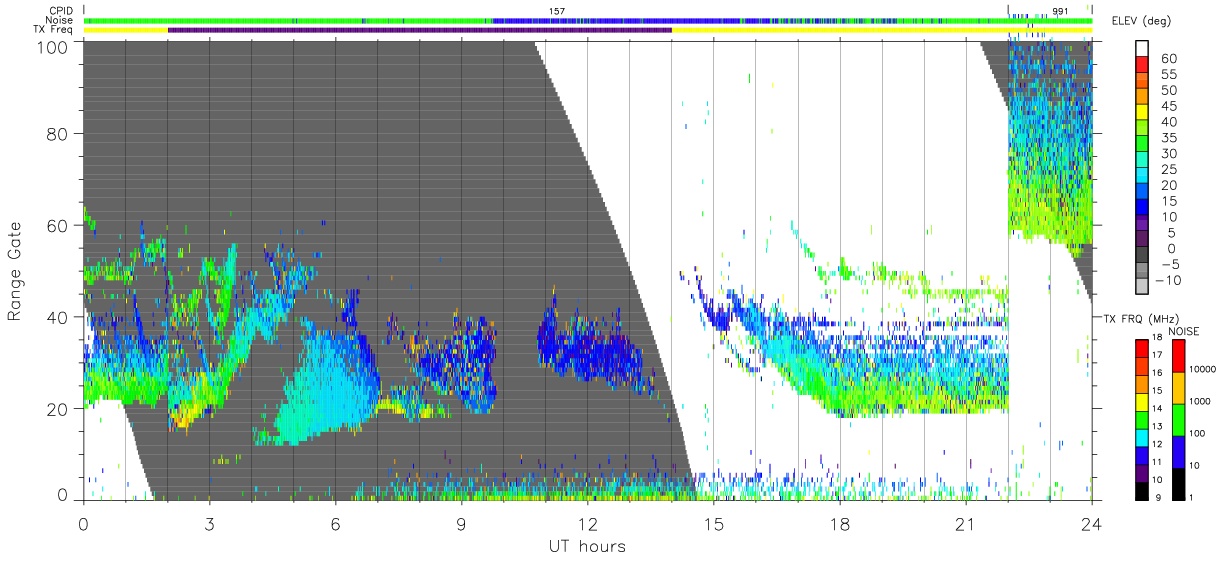Click the 'NOISE' legend title
Viewport: 1228px width, 567px height.
(x=1184, y=331)
